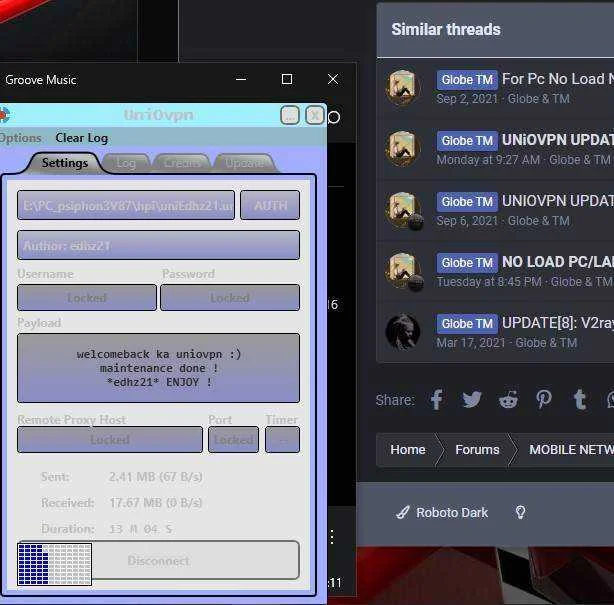The width and height of the screenshot is (614, 605).
Task: Click the Forums breadcrumb link
Action: click(x=477, y=450)
